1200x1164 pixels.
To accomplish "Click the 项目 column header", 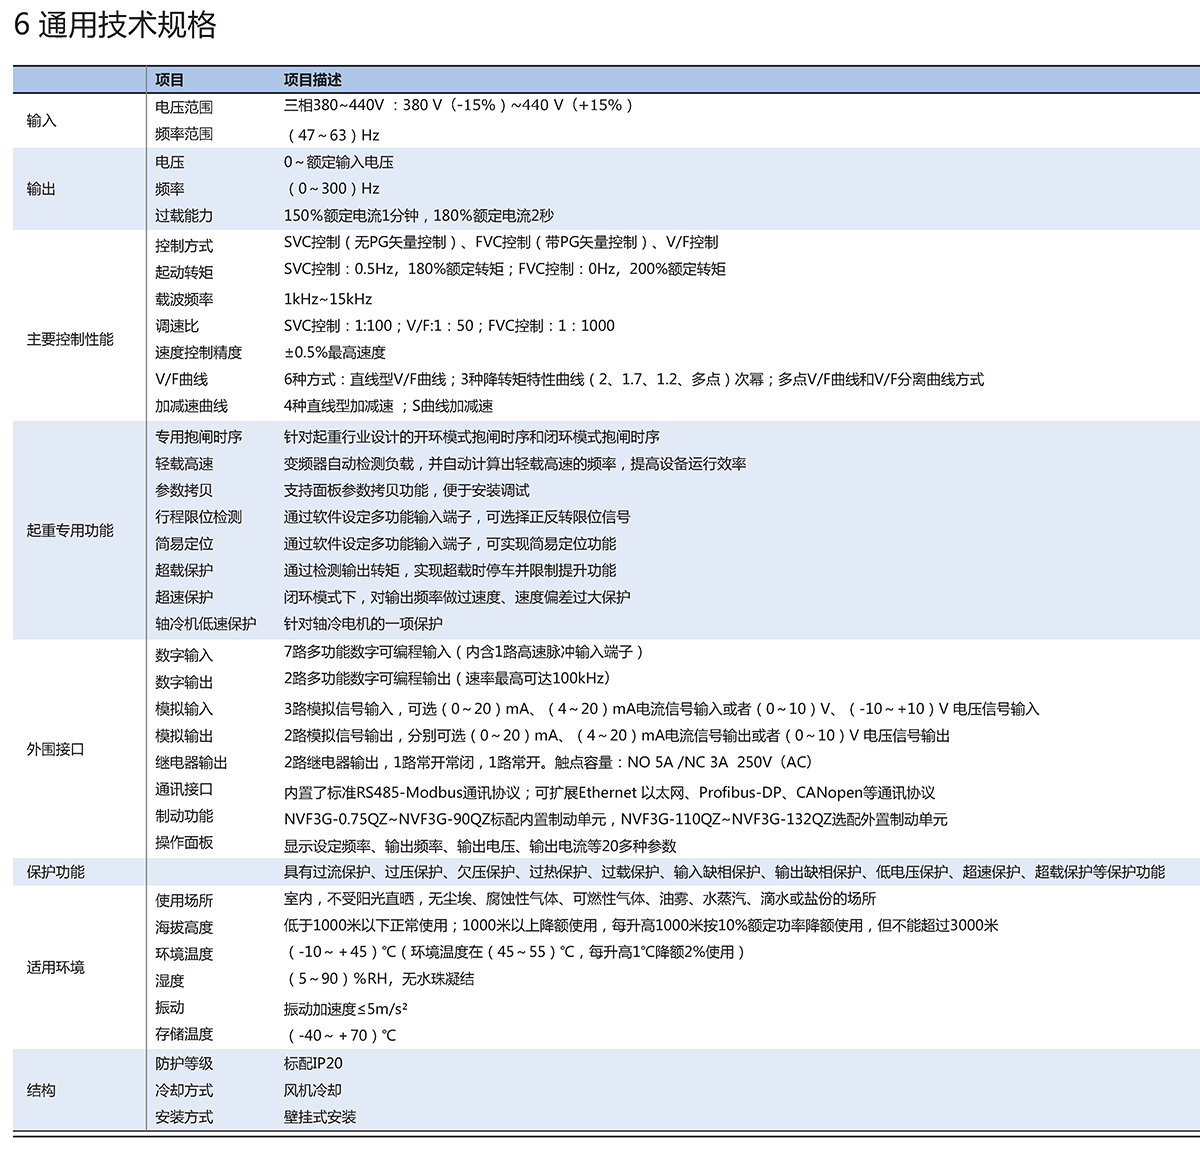I will point(169,80).
